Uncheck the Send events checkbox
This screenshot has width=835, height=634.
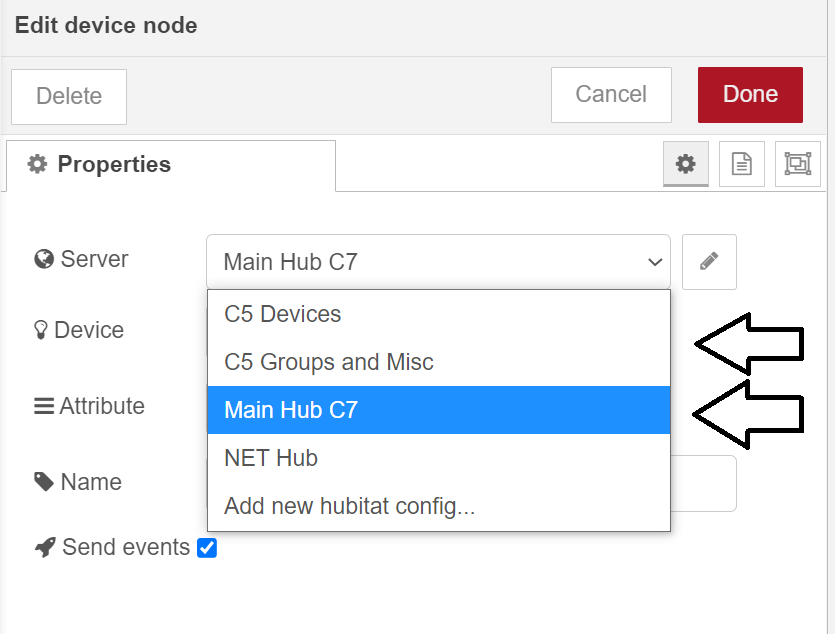pyautogui.click(x=207, y=548)
